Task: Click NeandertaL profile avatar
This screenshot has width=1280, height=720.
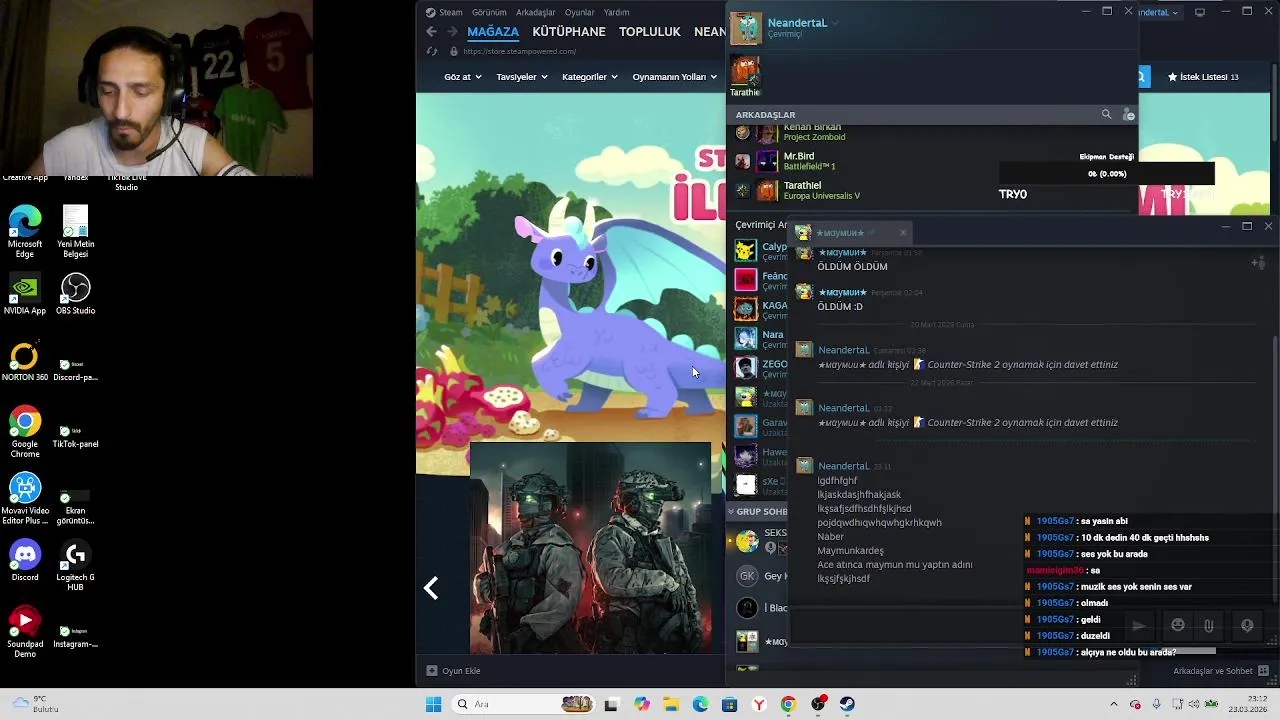Action: pyautogui.click(x=745, y=28)
